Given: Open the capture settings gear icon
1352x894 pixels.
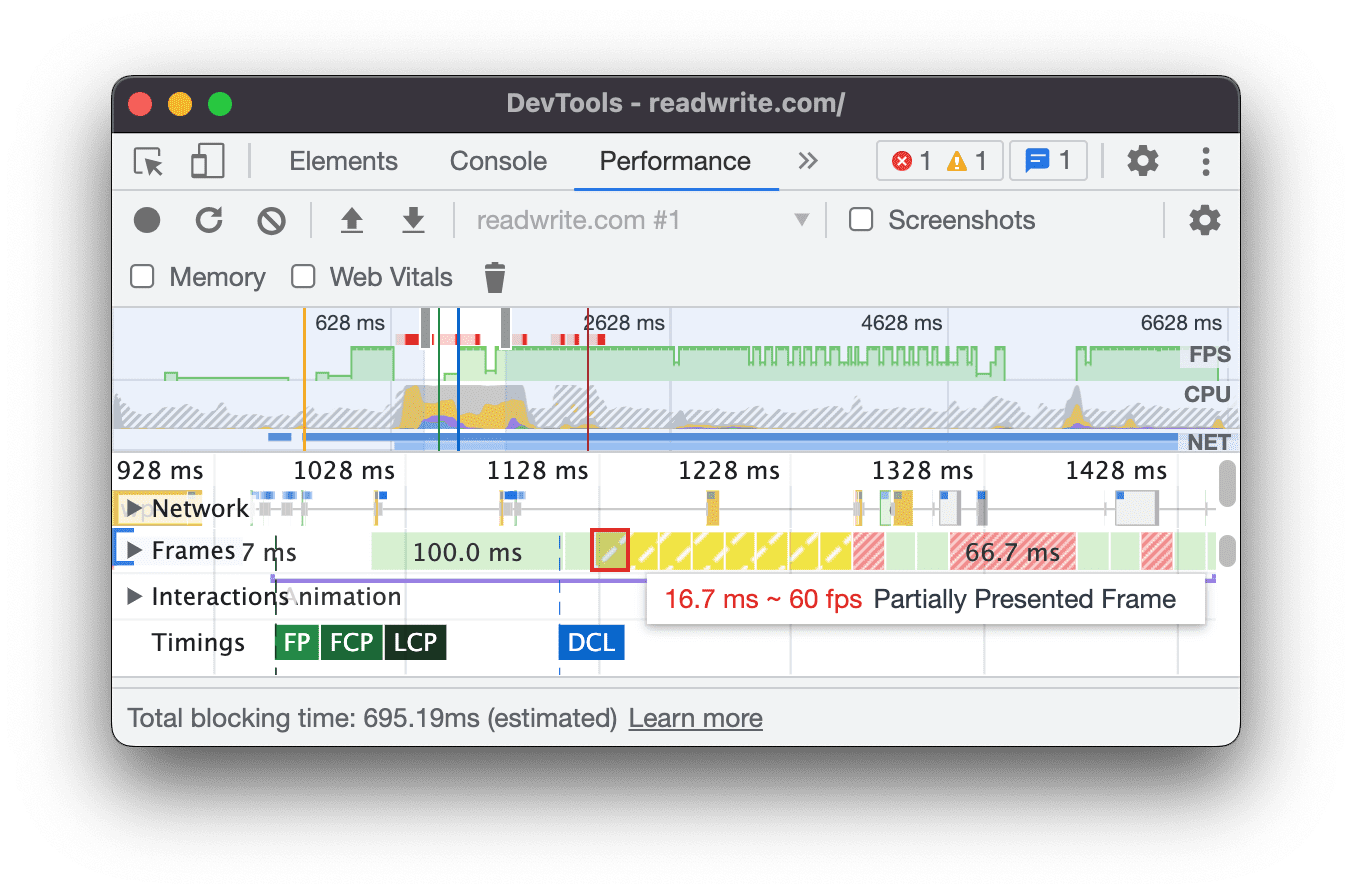Looking at the screenshot, I should pyautogui.click(x=1204, y=220).
